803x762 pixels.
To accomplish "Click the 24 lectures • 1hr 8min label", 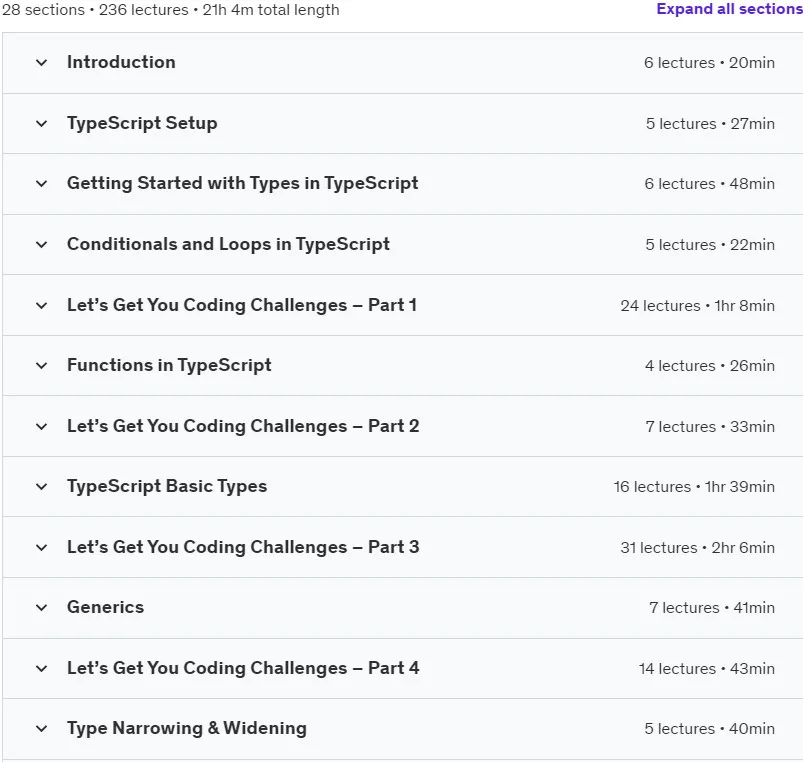I will [698, 306].
